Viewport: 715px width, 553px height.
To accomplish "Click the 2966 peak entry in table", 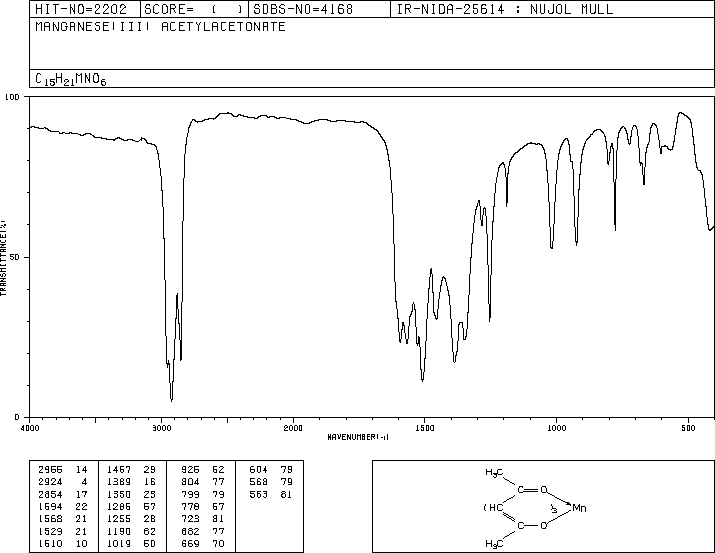I will 63,470.
